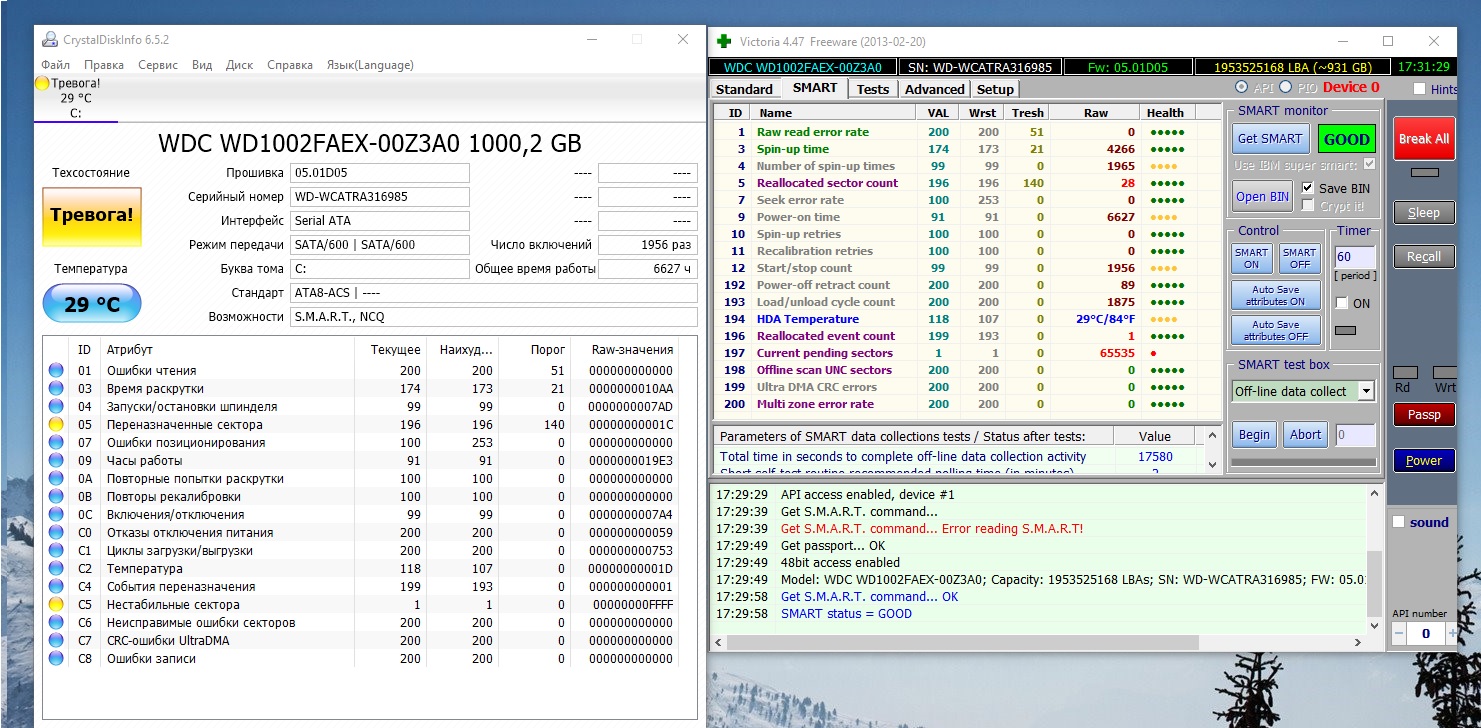Switch to the Tests tab in Victoria

pyautogui.click(x=872, y=89)
